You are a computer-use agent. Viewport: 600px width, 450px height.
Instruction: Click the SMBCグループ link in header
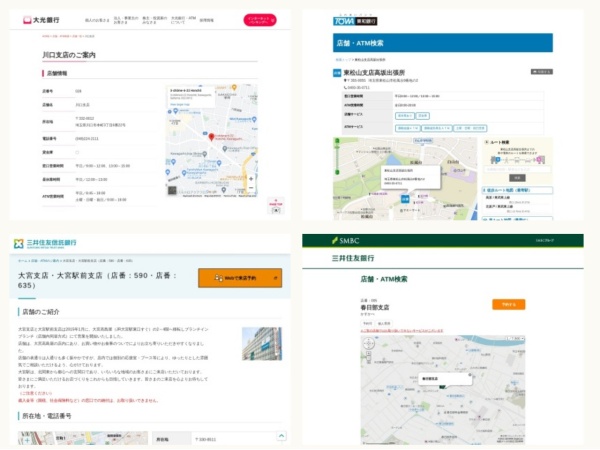(545, 241)
